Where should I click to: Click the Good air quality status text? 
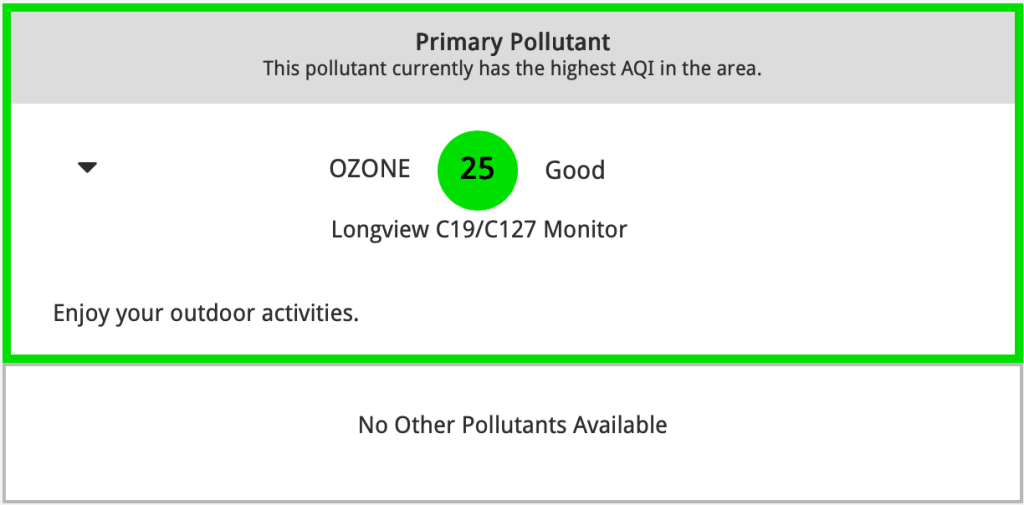[575, 171]
